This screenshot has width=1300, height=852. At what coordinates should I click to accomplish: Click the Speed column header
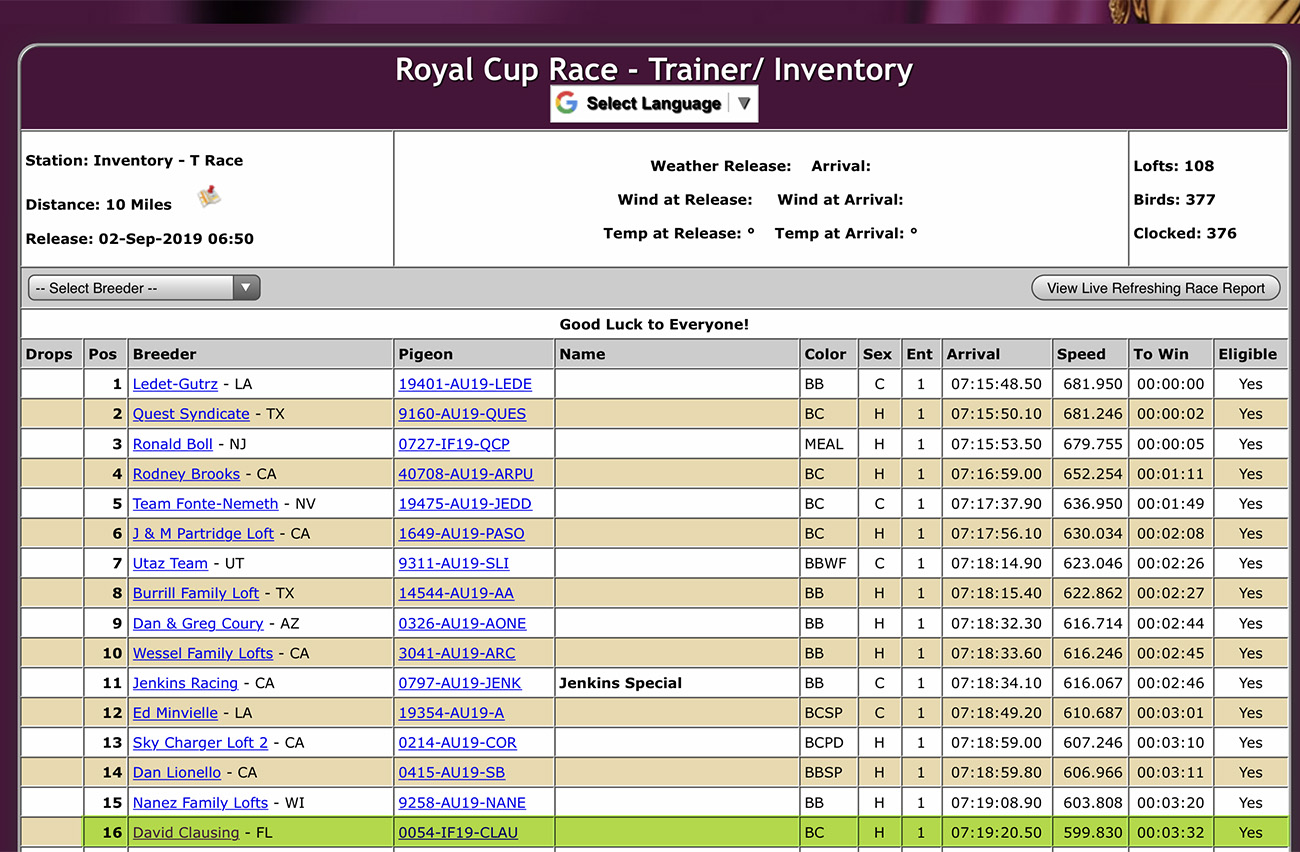pyautogui.click(x=1081, y=354)
